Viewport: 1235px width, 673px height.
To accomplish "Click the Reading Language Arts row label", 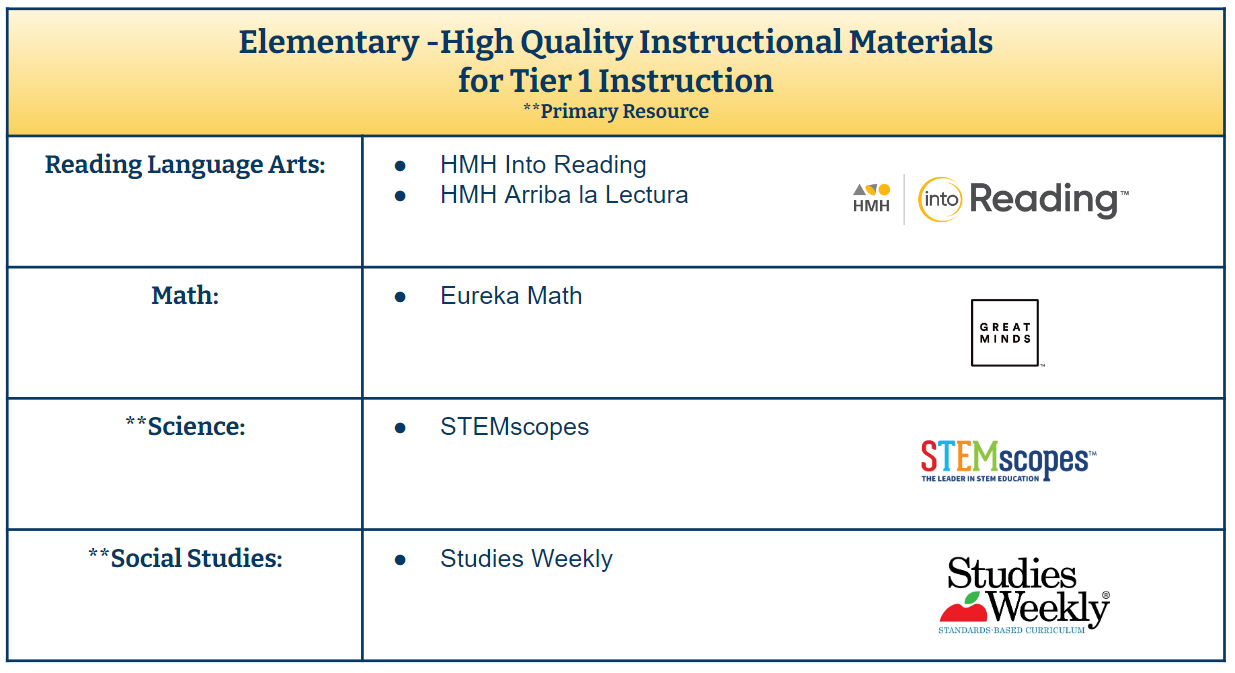I will coord(185,166).
